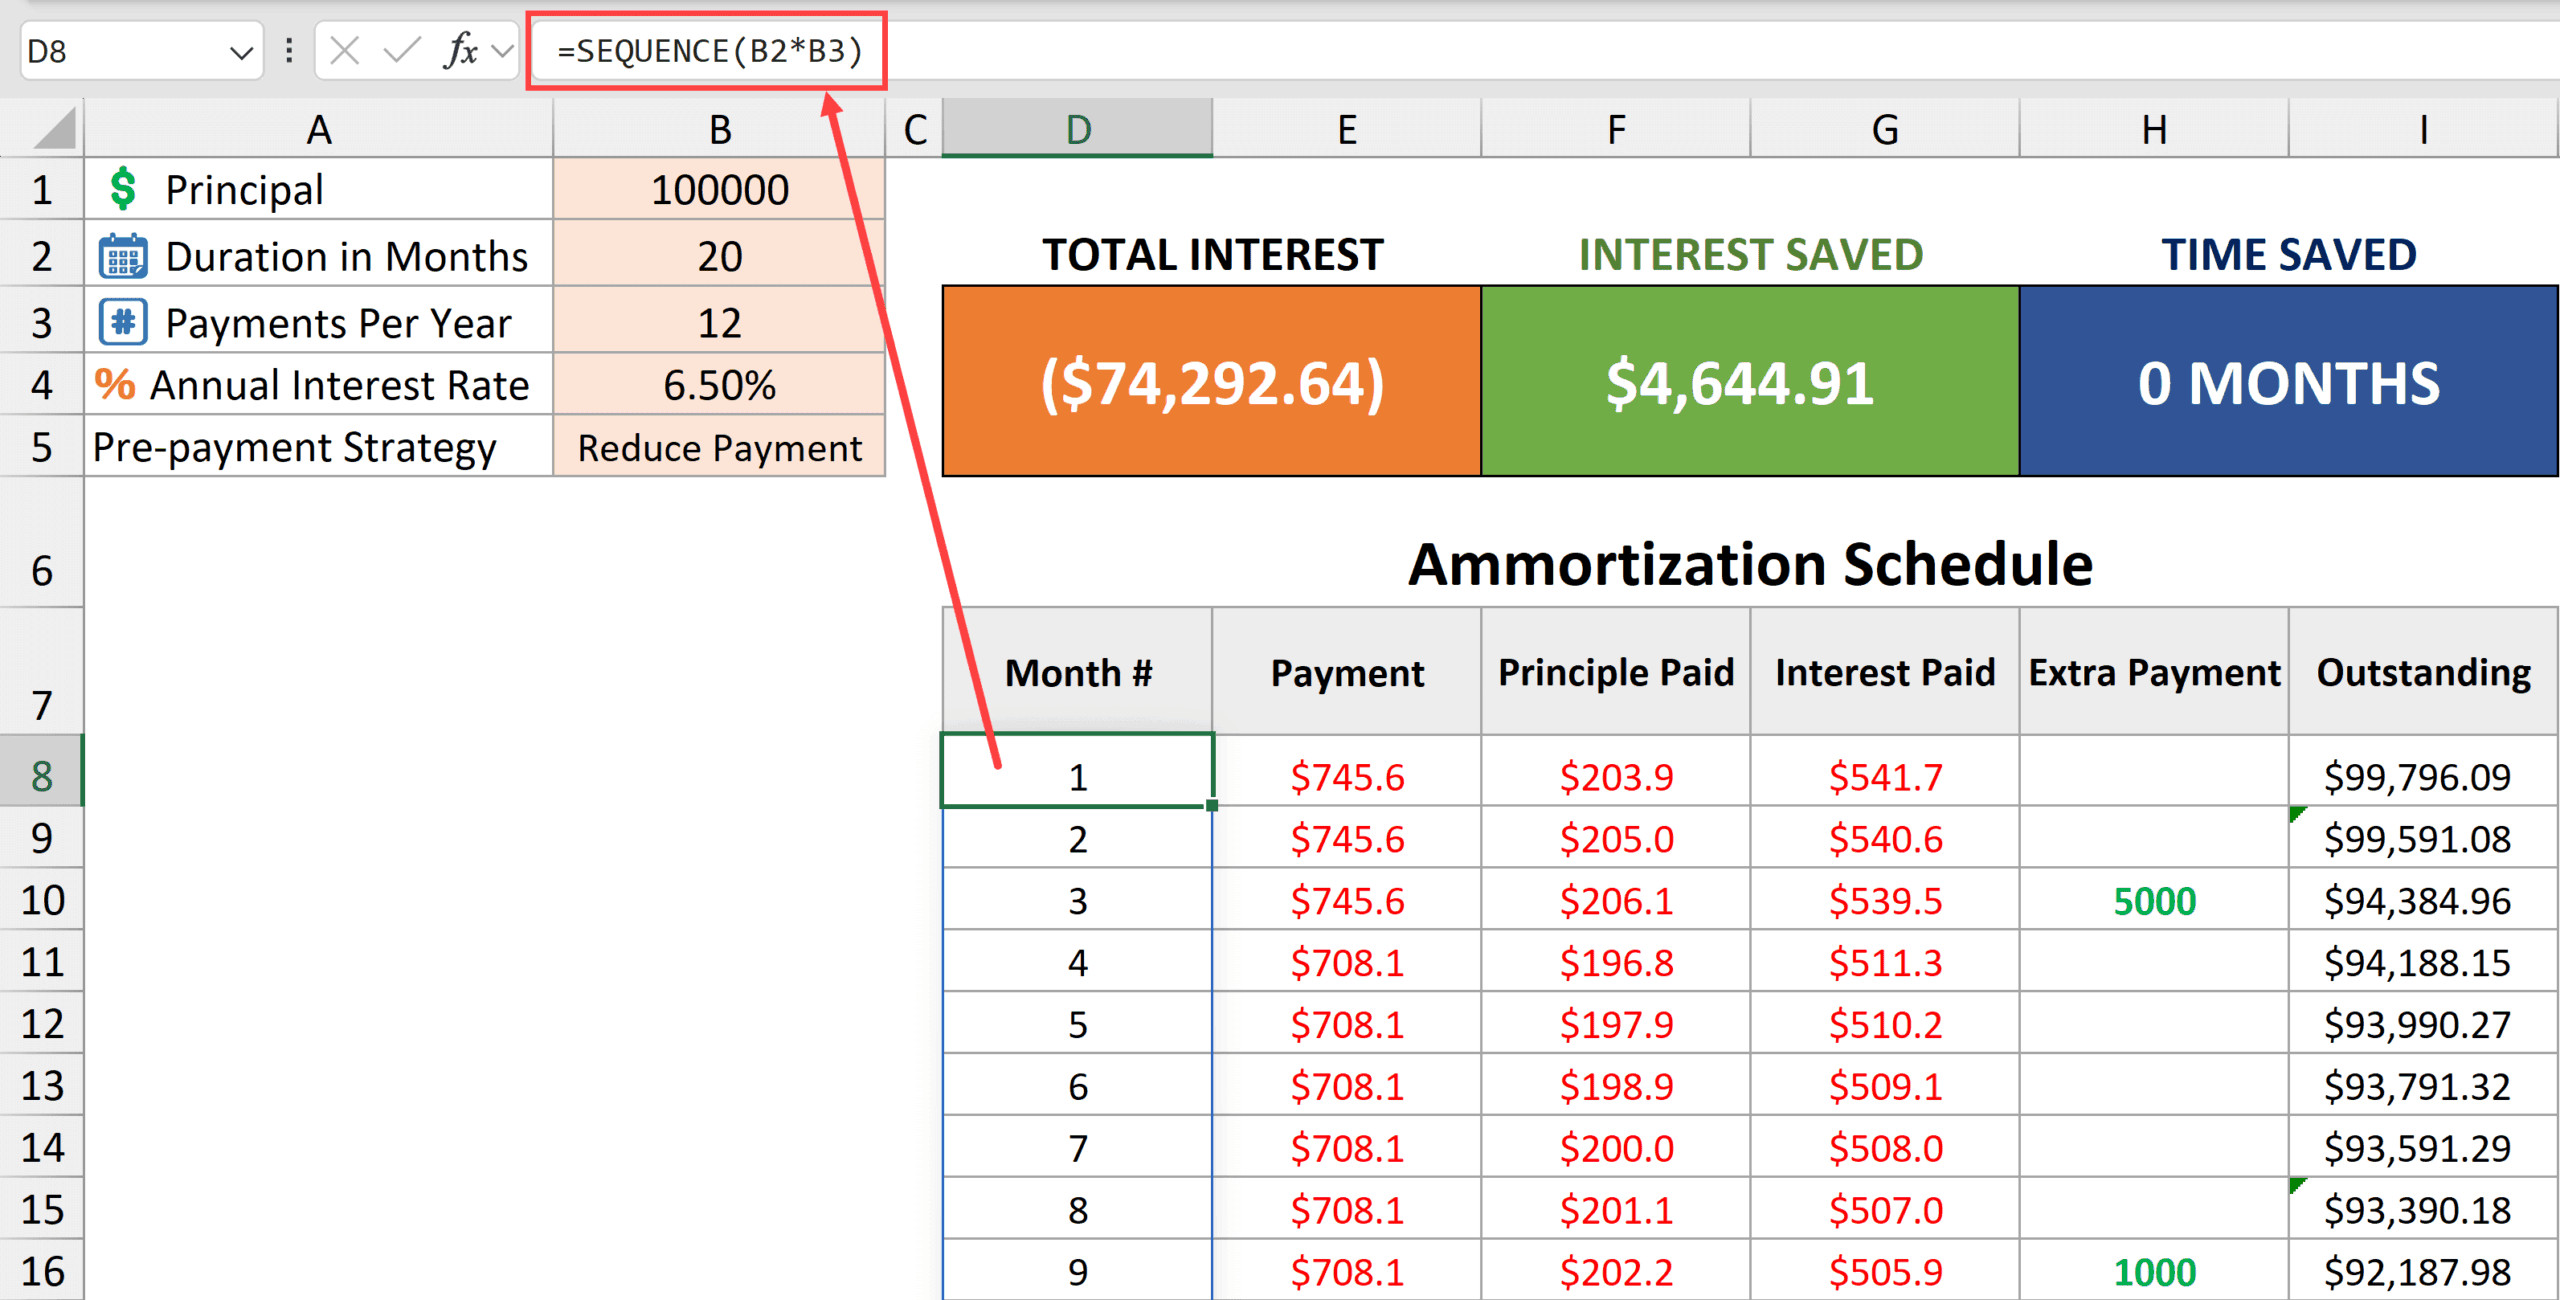Select column H header
Screen dimensions: 2560x1300
tap(2154, 130)
